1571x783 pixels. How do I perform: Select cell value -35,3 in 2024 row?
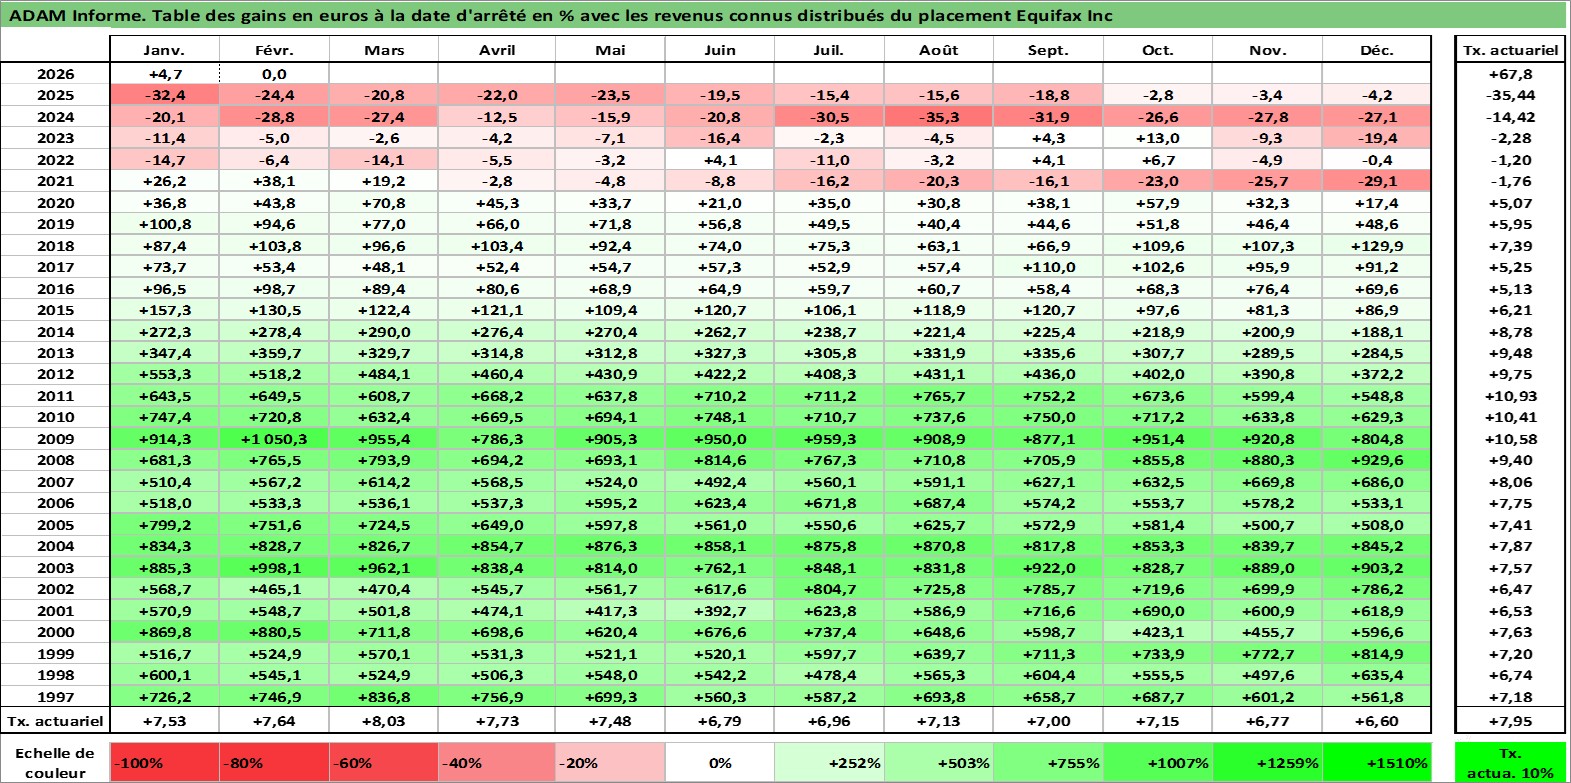938,117
